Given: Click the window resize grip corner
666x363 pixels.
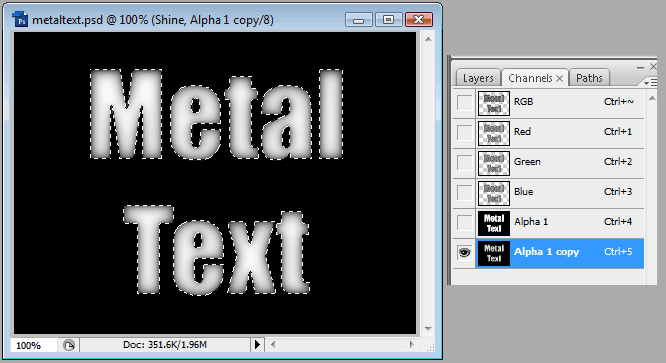Looking at the screenshot, I should [429, 346].
